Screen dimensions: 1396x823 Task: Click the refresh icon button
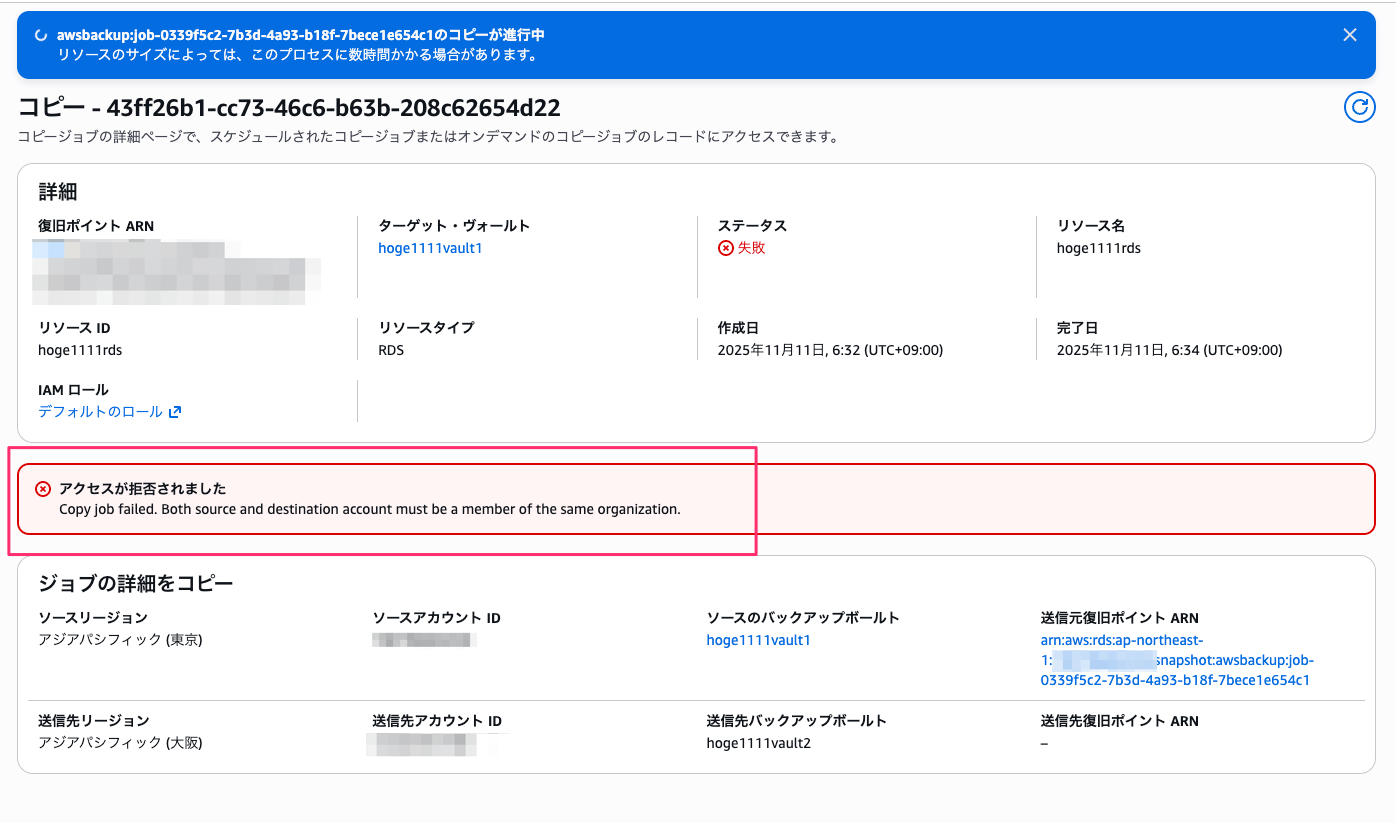1359,107
